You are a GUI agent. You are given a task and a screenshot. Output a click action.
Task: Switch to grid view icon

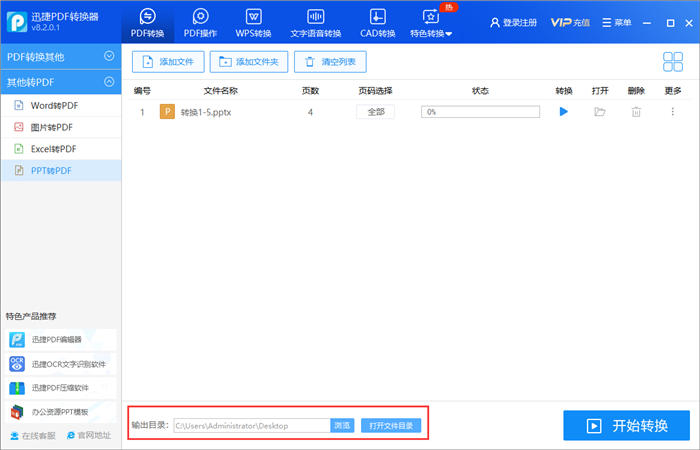pyautogui.click(x=673, y=62)
